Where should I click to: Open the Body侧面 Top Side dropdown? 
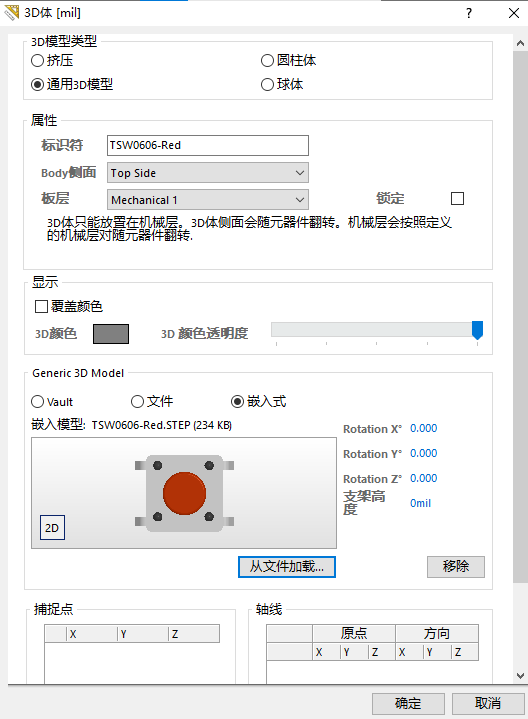pyautogui.click(x=207, y=173)
